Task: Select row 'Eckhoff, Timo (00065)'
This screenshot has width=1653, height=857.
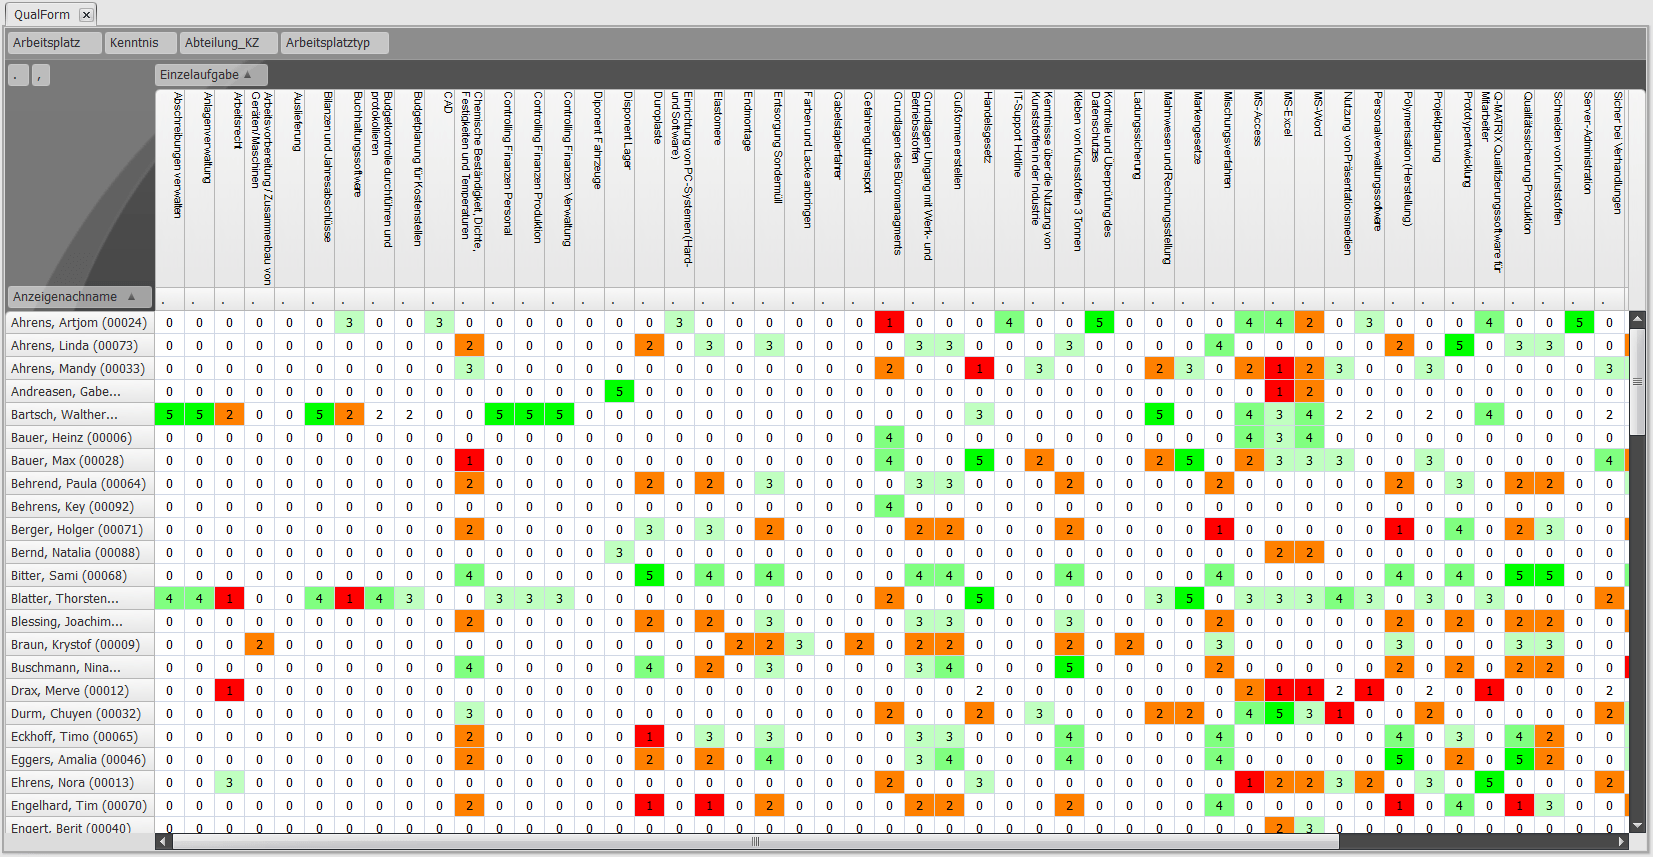Action: pyautogui.click(x=80, y=737)
